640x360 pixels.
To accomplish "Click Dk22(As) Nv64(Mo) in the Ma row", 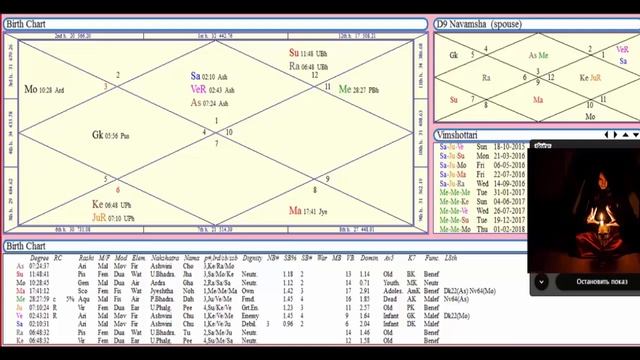I will pyautogui.click(x=470, y=291).
